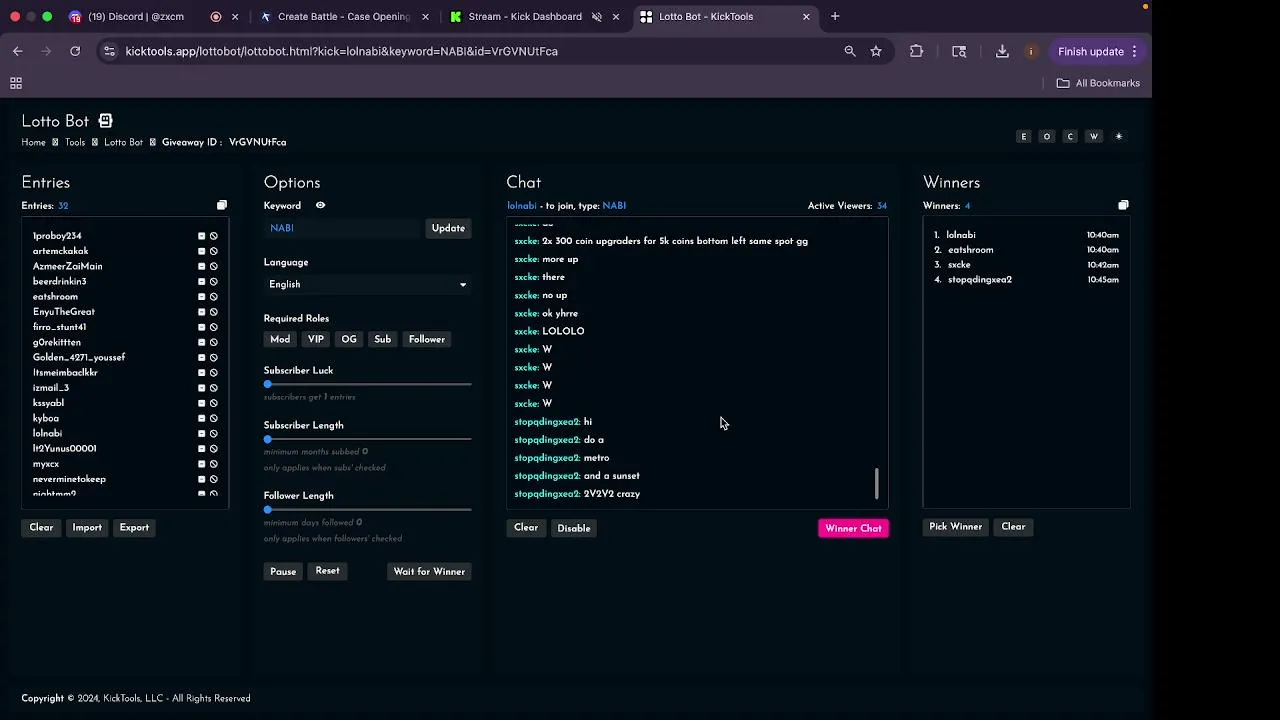1280x720 pixels.
Task: Click the chat panel scrollbar
Action: pos(877,484)
